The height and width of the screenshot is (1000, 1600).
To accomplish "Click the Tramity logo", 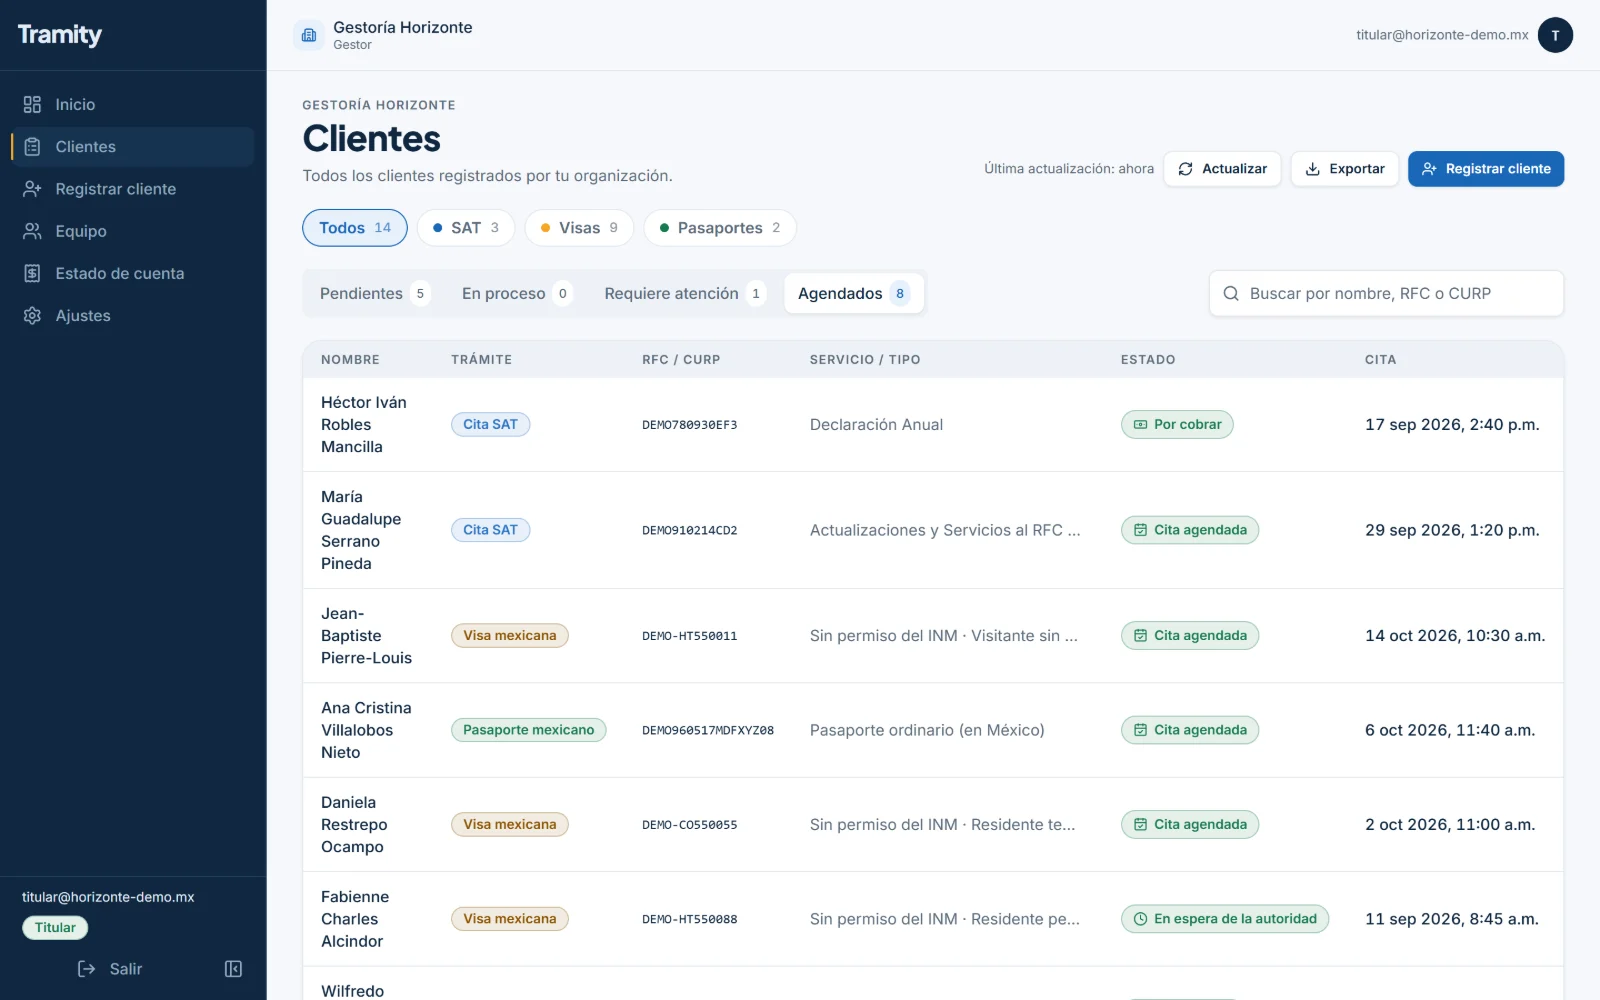I will point(60,35).
